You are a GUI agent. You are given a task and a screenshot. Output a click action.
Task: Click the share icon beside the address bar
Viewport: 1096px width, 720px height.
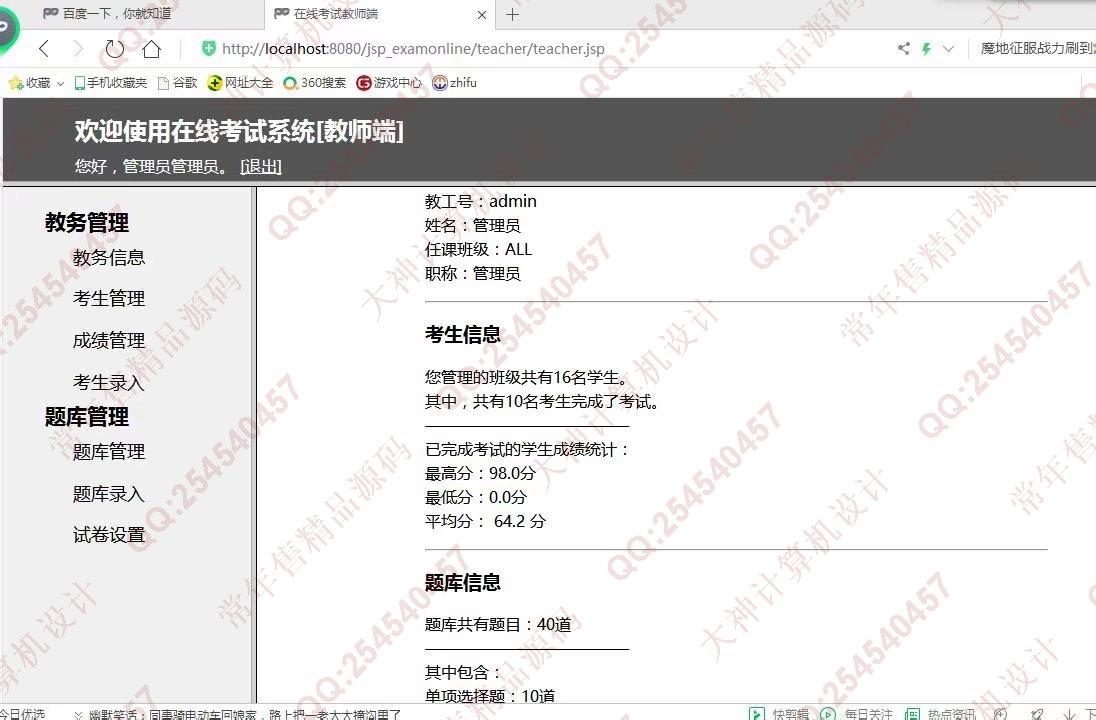904,48
